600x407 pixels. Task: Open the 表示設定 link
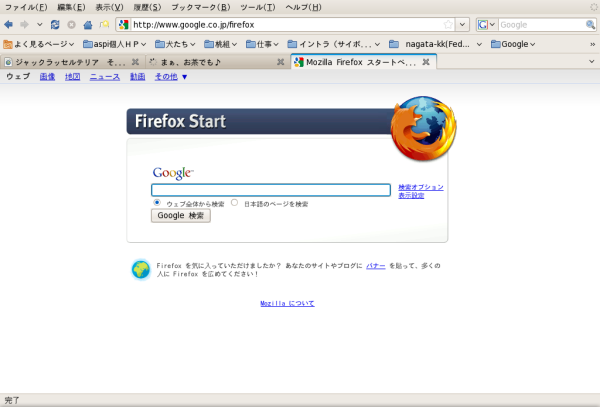(411, 195)
